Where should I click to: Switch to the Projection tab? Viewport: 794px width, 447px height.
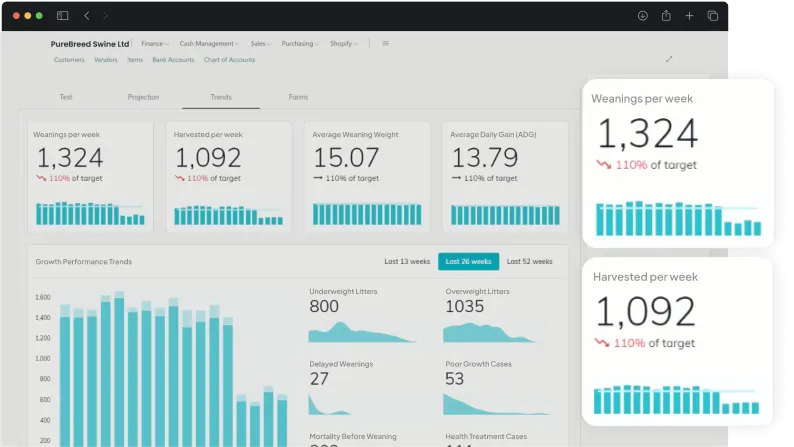pyautogui.click(x=143, y=97)
